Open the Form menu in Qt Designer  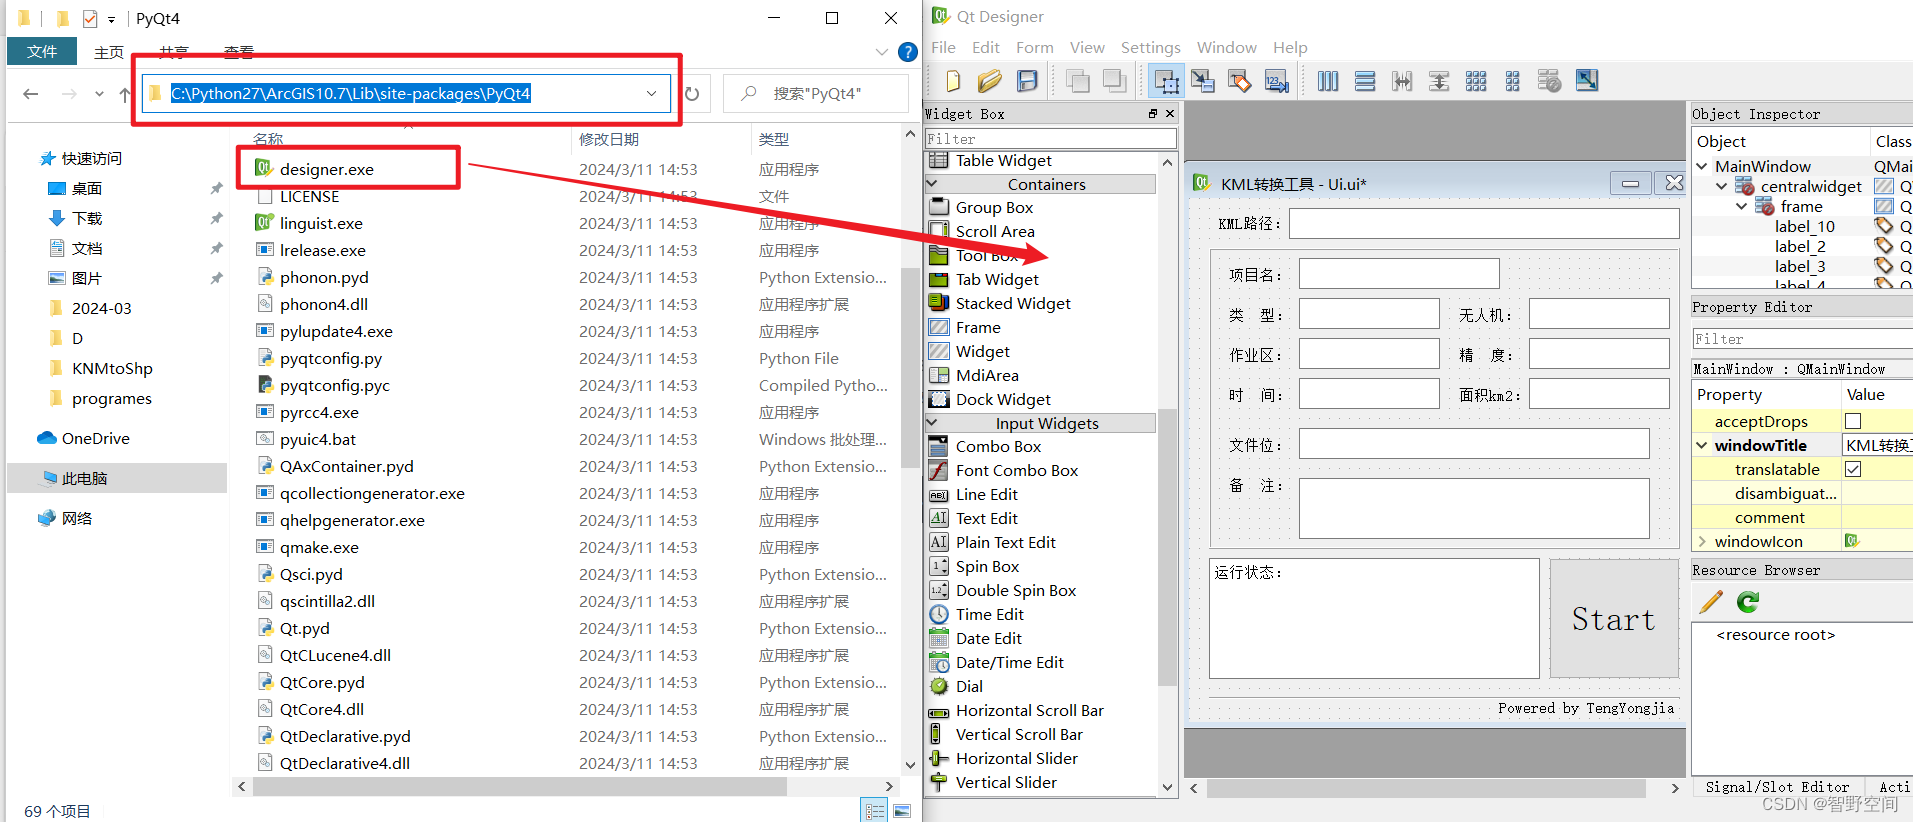tap(1034, 48)
